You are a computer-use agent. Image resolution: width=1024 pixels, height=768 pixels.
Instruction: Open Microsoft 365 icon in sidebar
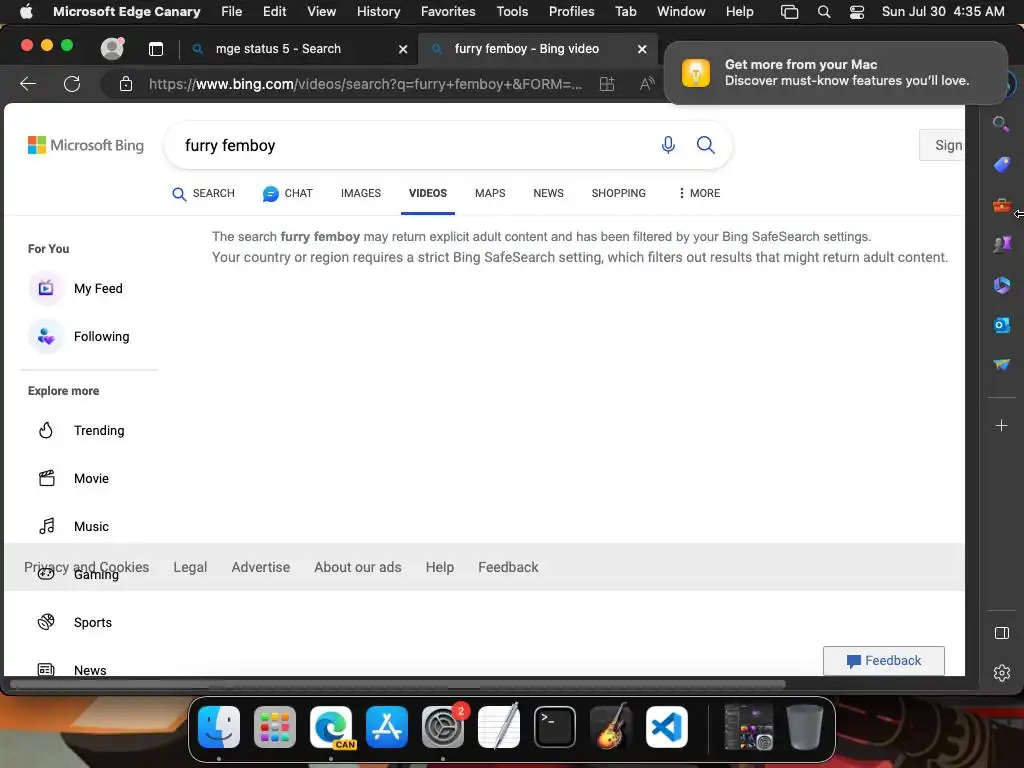pos(1001,285)
